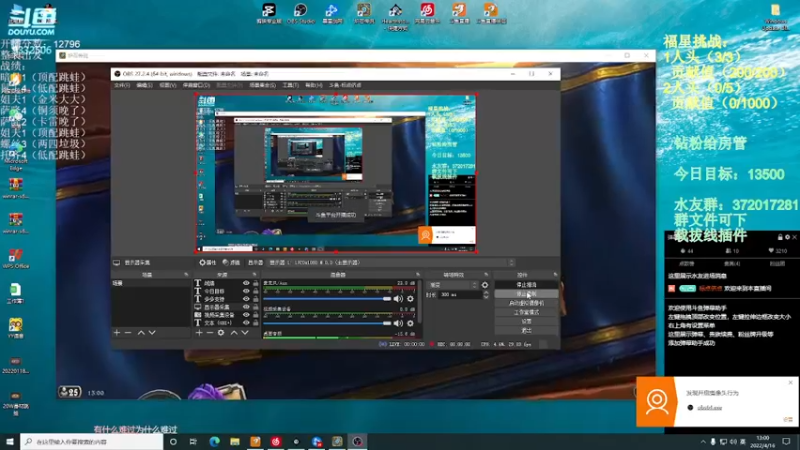The height and width of the screenshot is (450, 800).
Task: Move the selected source down in the list
Action: (x=245, y=333)
